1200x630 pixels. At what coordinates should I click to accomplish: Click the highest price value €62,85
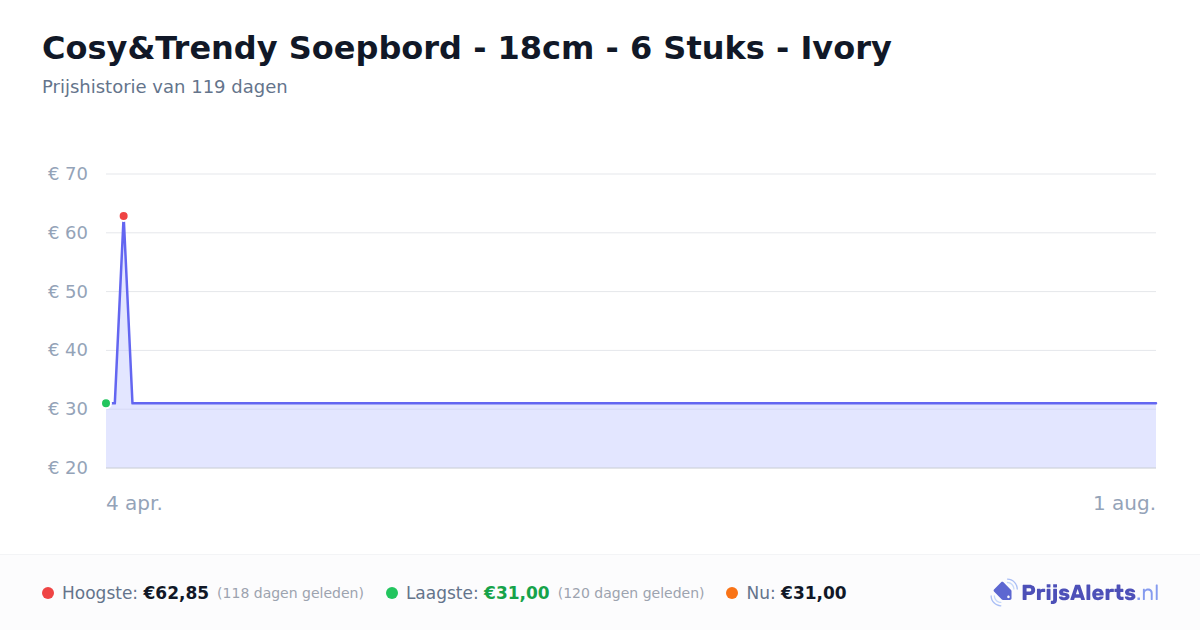click(176, 593)
